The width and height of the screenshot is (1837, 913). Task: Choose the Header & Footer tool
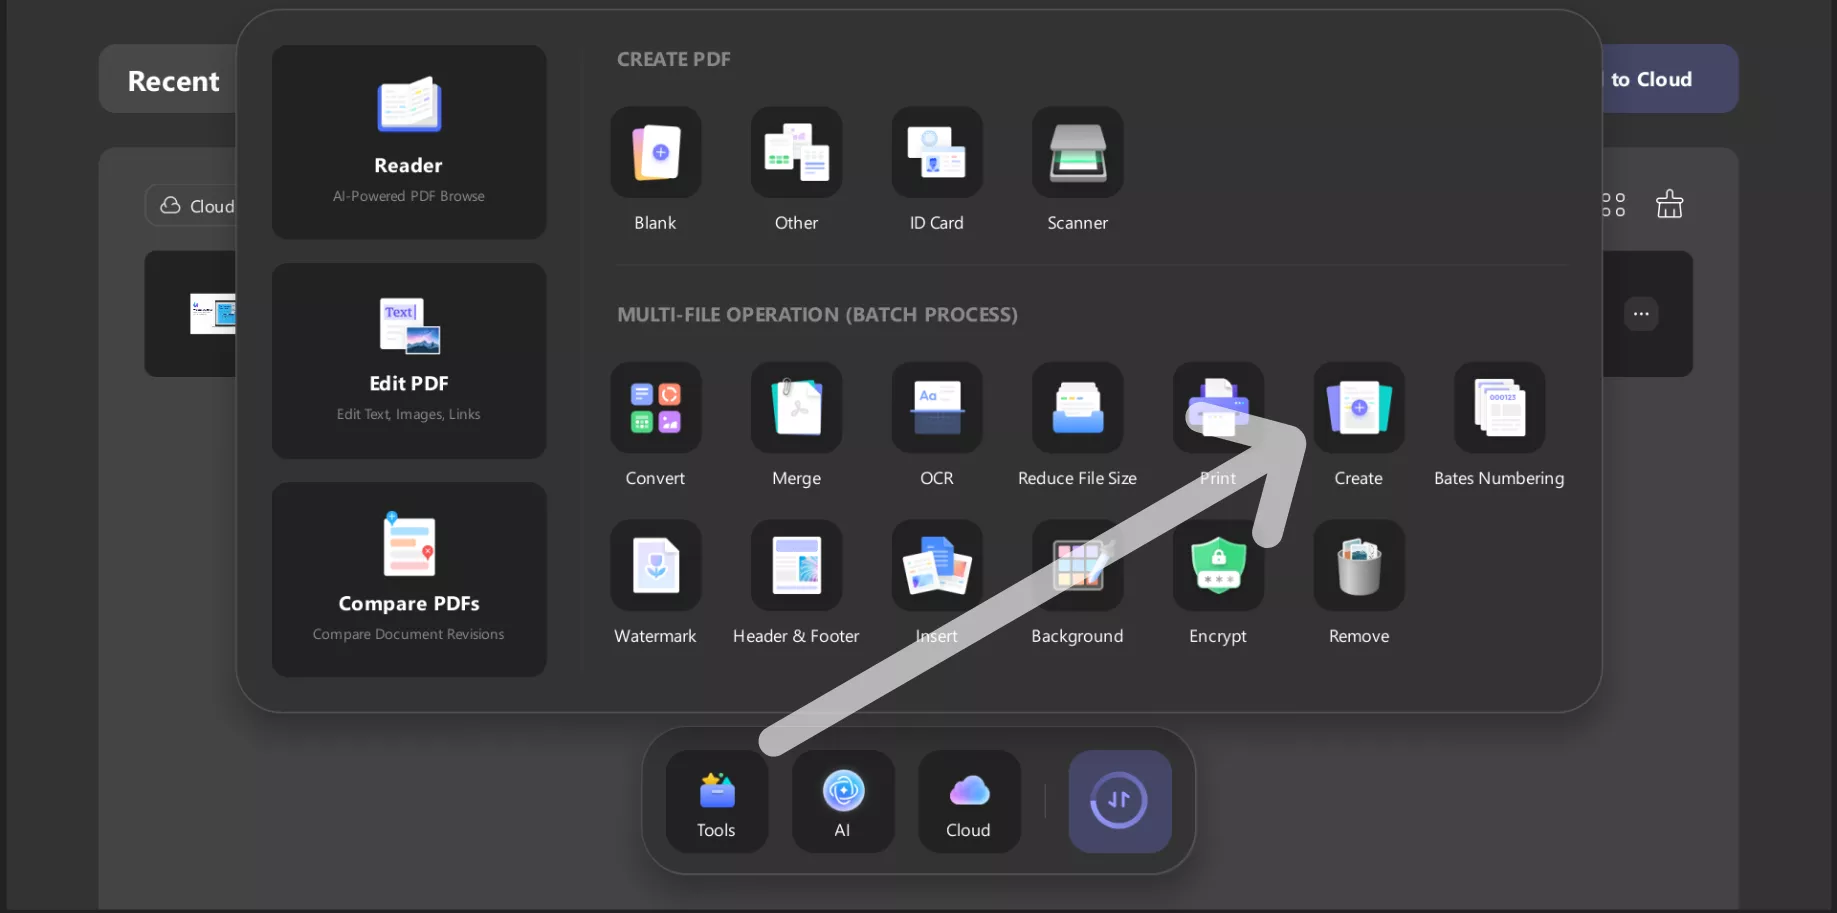coord(796,565)
